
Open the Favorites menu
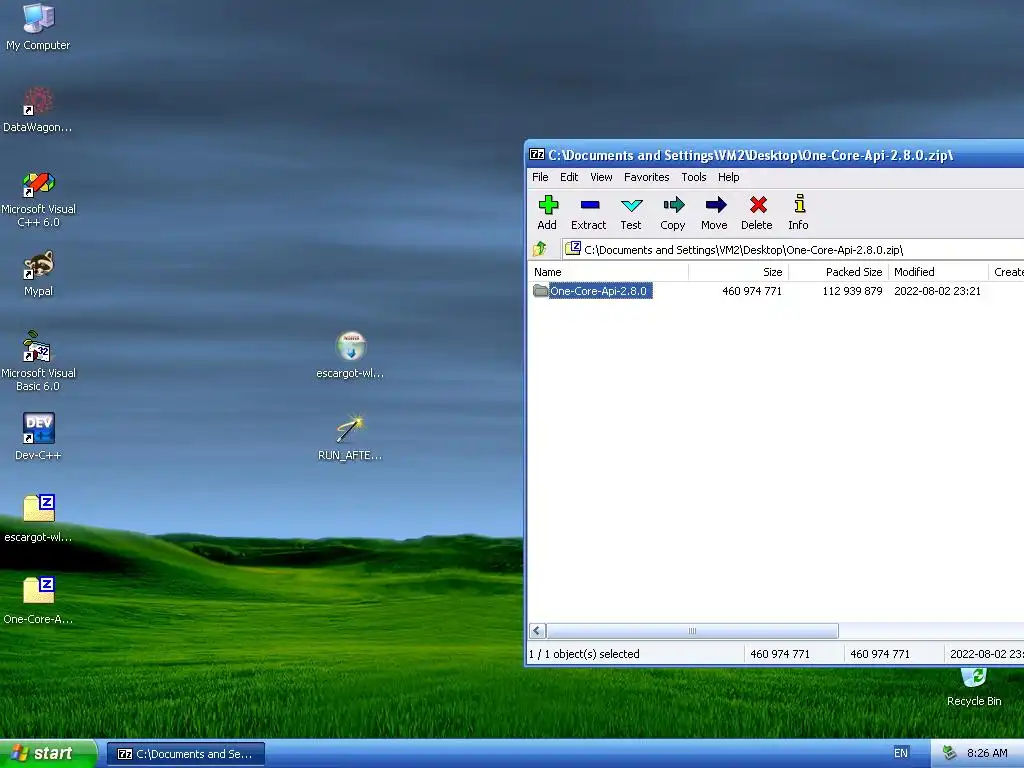coord(647,177)
